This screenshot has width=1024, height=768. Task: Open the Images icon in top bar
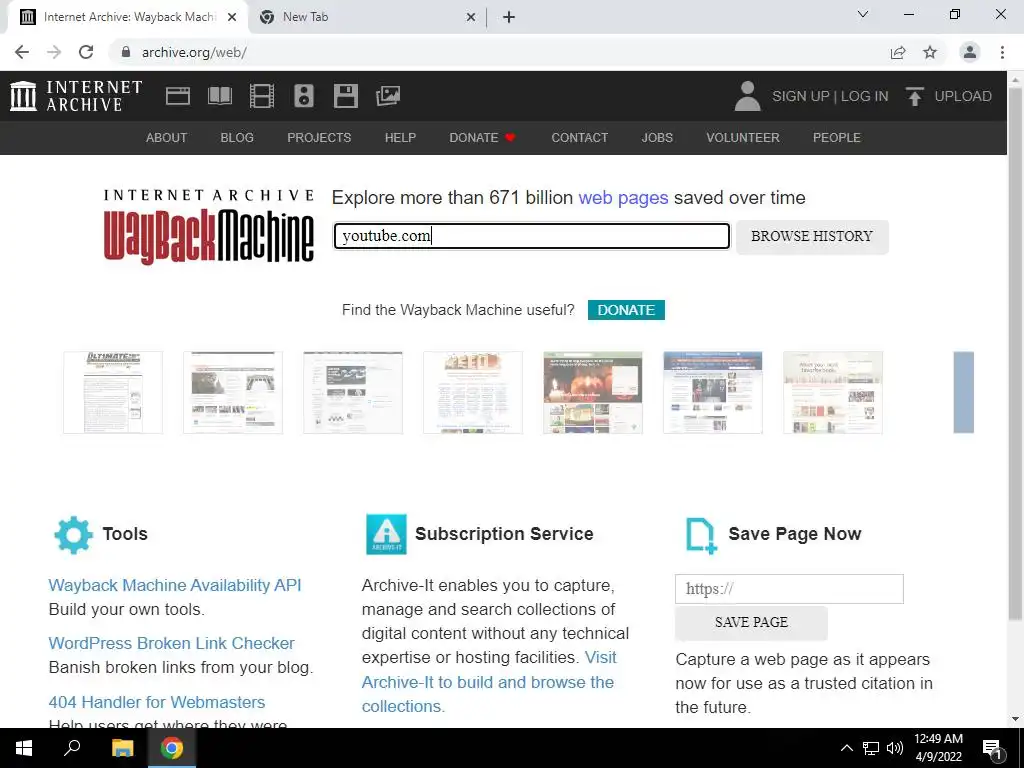tap(388, 96)
